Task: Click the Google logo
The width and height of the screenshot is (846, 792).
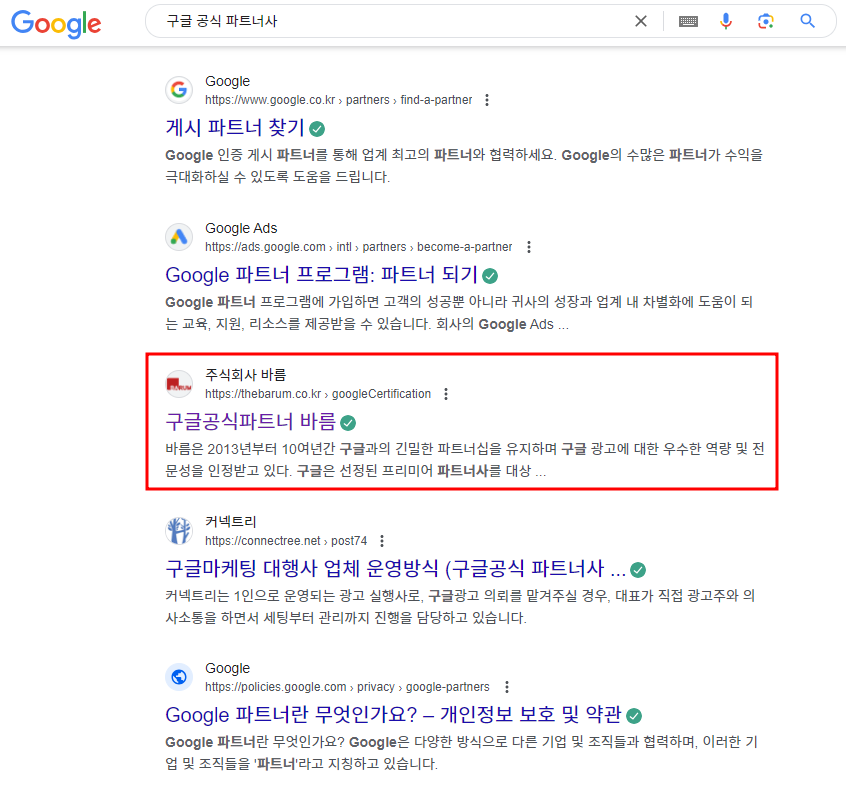Action: 56,23
